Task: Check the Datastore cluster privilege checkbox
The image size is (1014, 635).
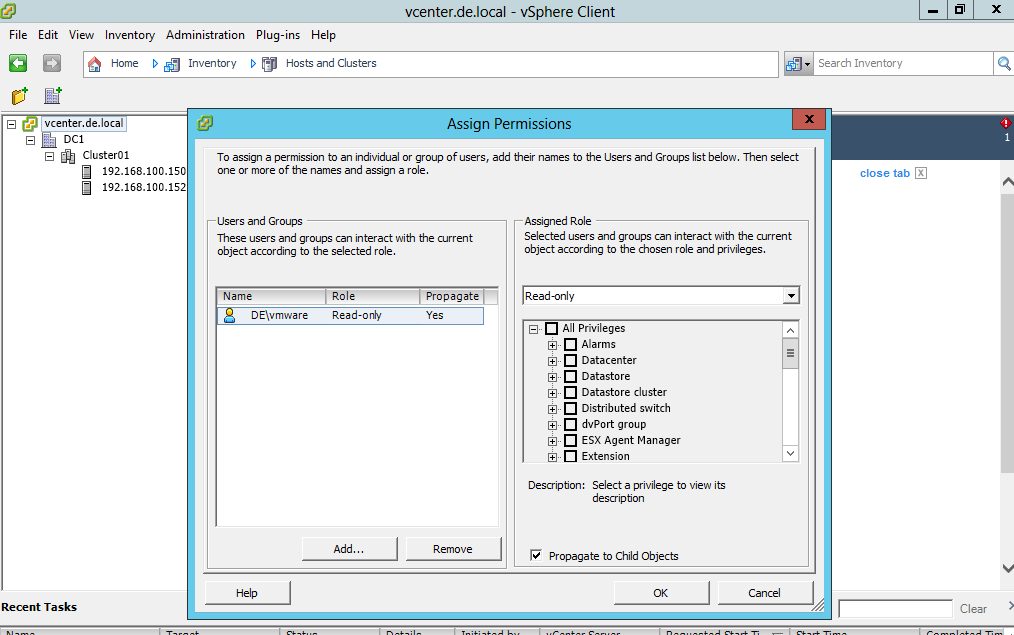Action: click(570, 393)
